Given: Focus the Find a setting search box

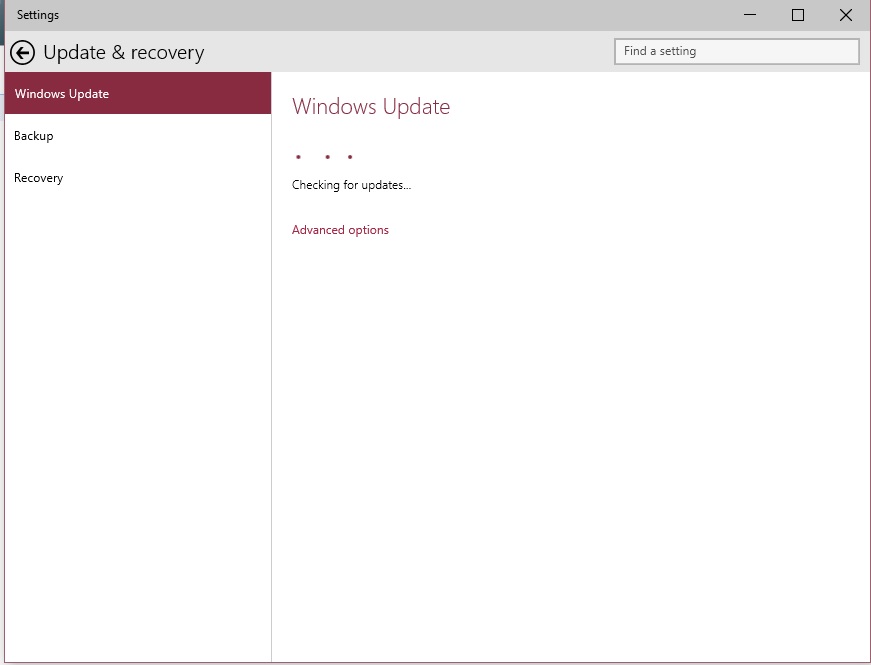Looking at the screenshot, I should (x=737, y=51).
